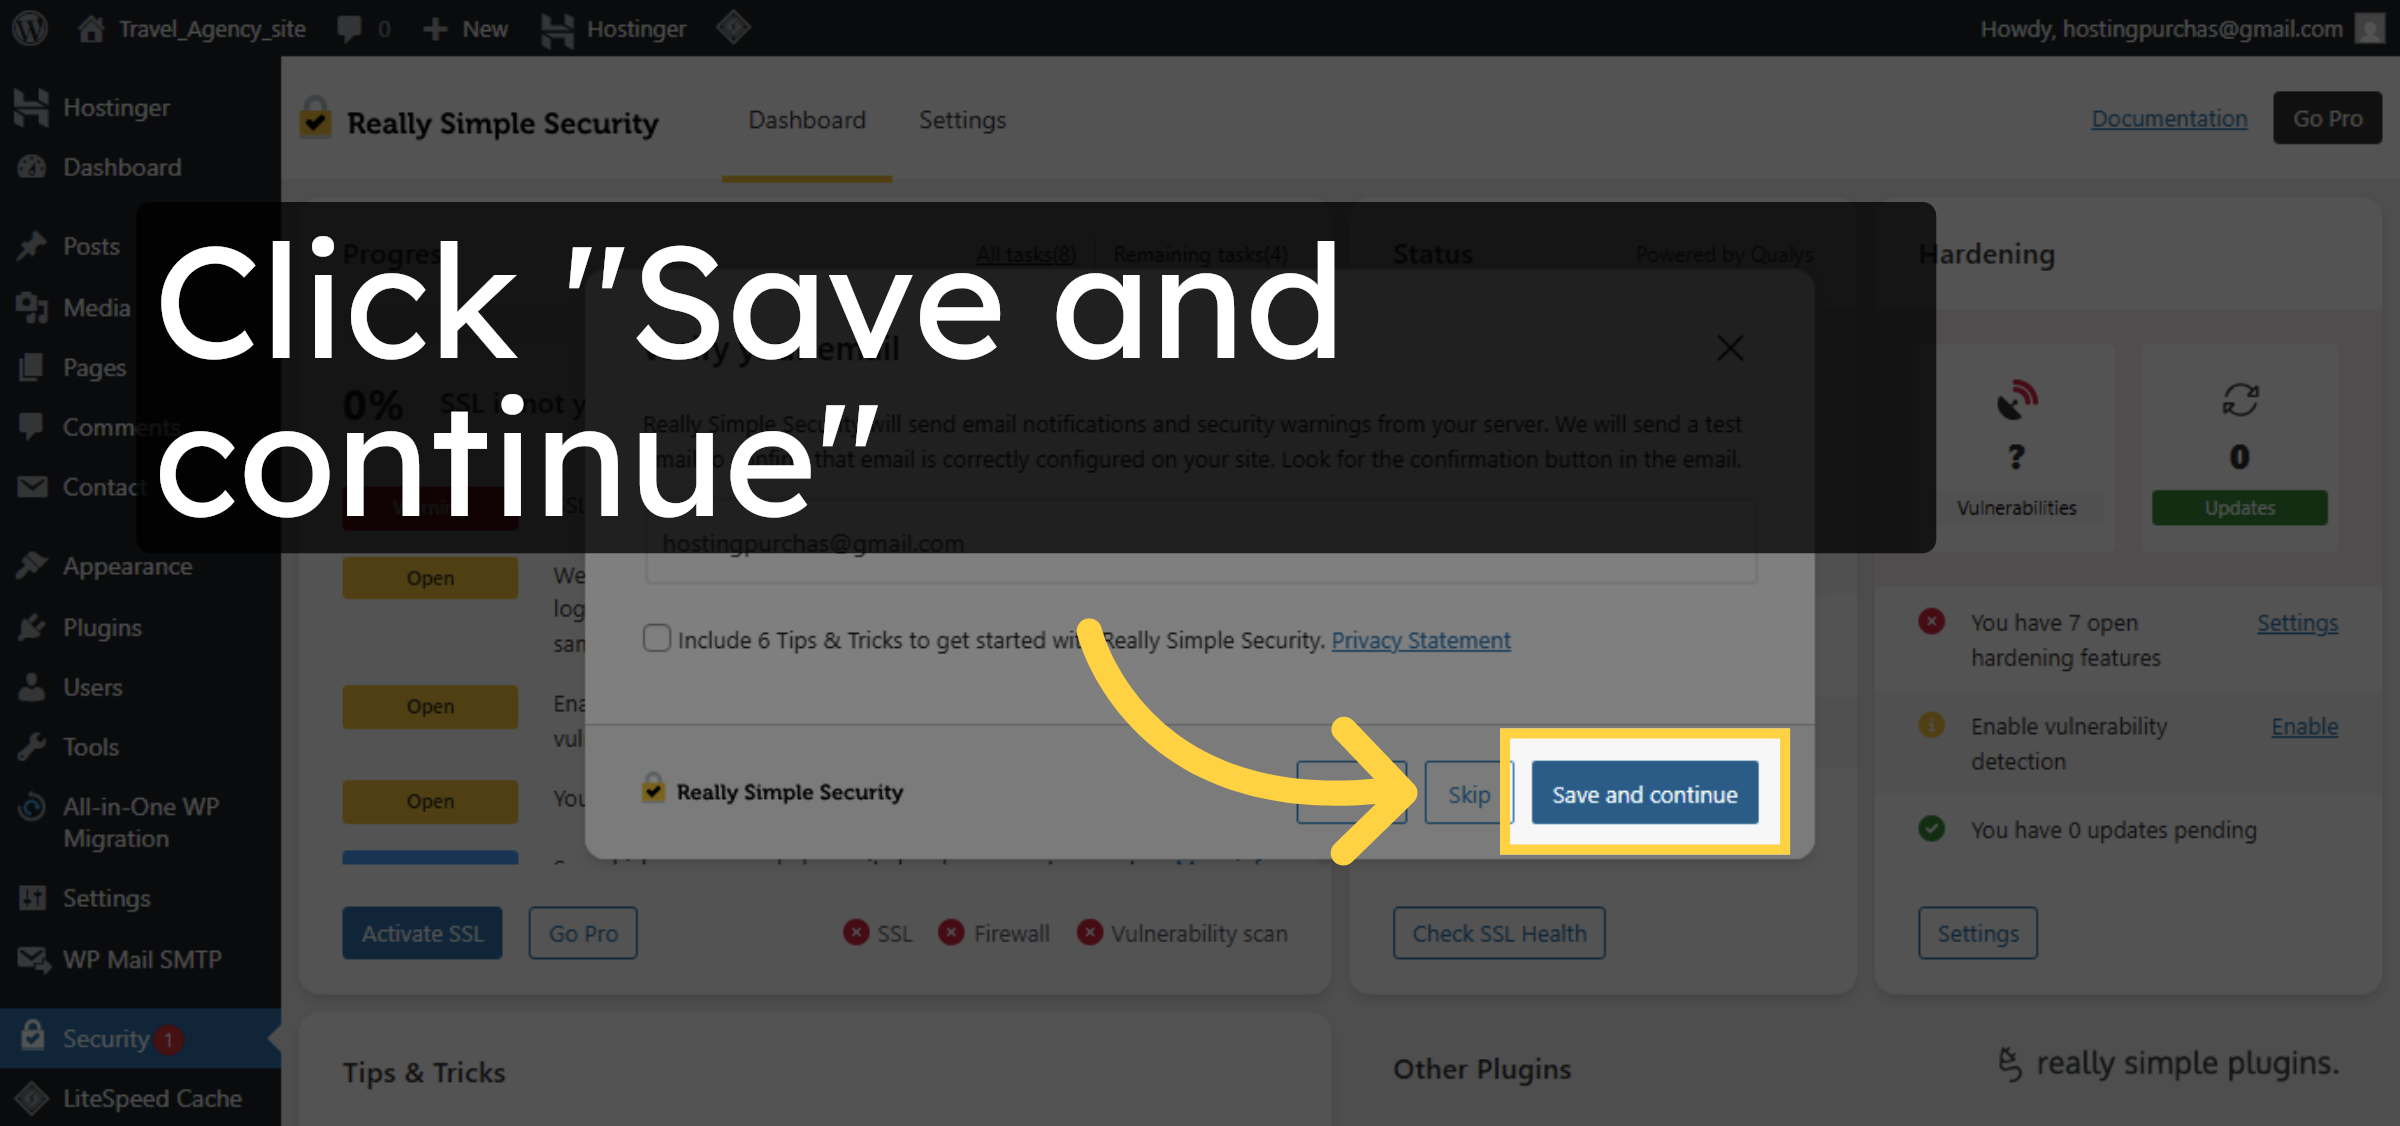Screen dimensions: 2400x1126
Task: Click the Hostinger icon in the top bar
Action: point(558,28)
